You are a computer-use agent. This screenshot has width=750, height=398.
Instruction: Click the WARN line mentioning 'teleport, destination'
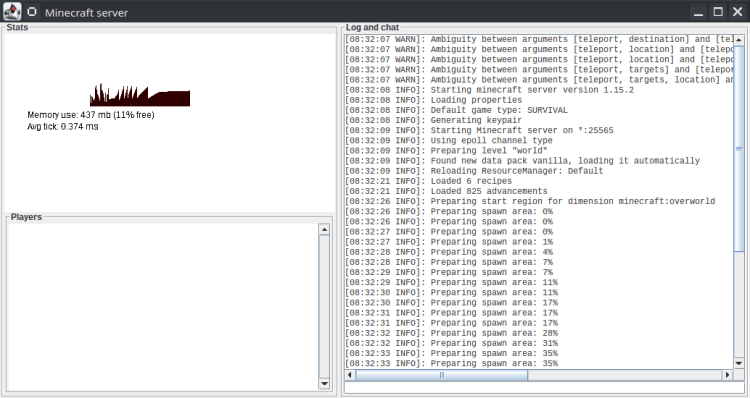[x=539, y=39]
